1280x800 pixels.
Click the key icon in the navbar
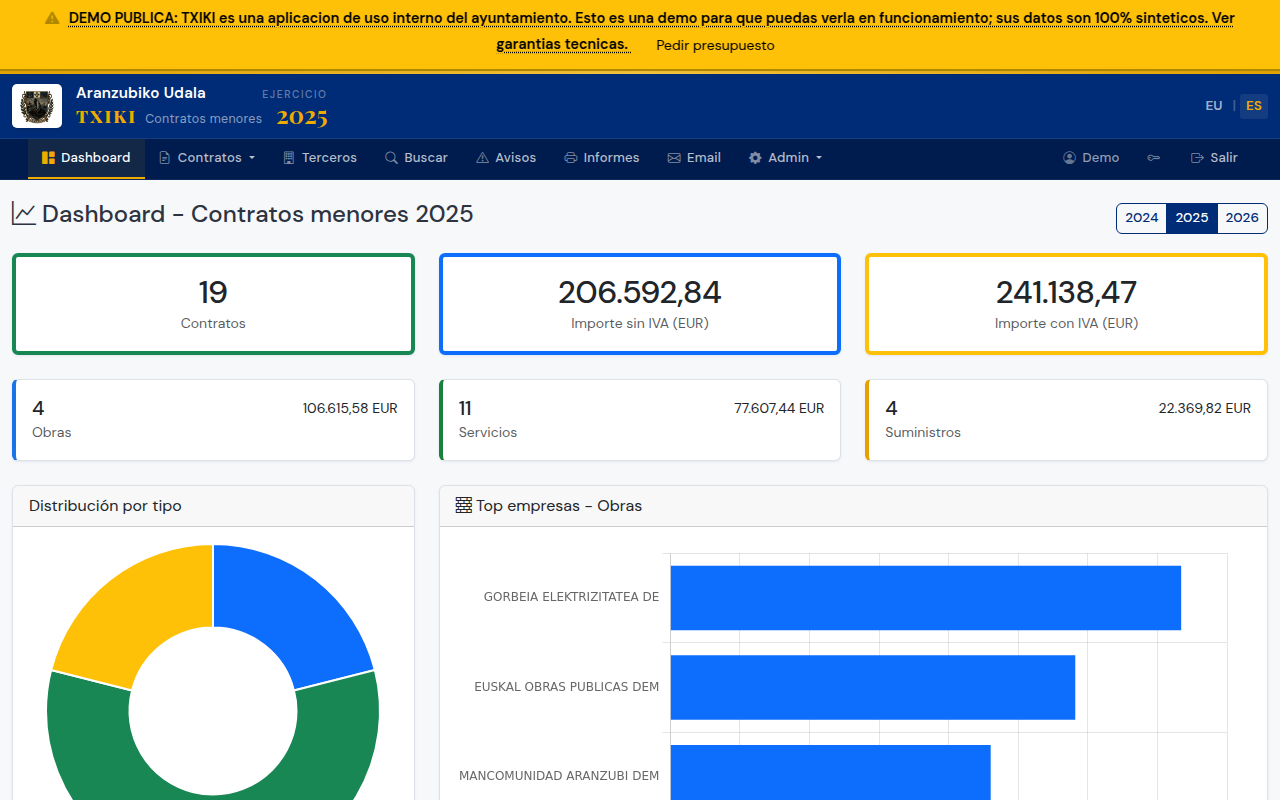[x=1154, y=158]
